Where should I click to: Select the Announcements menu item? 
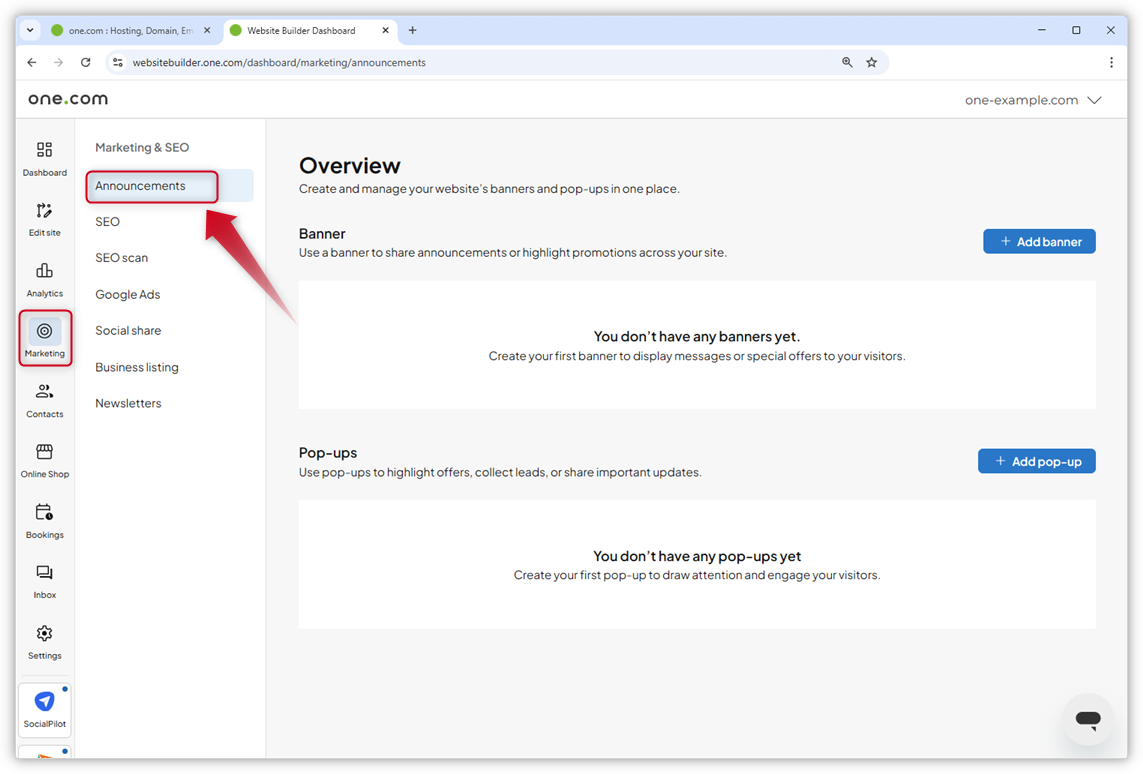coord(140,185)
